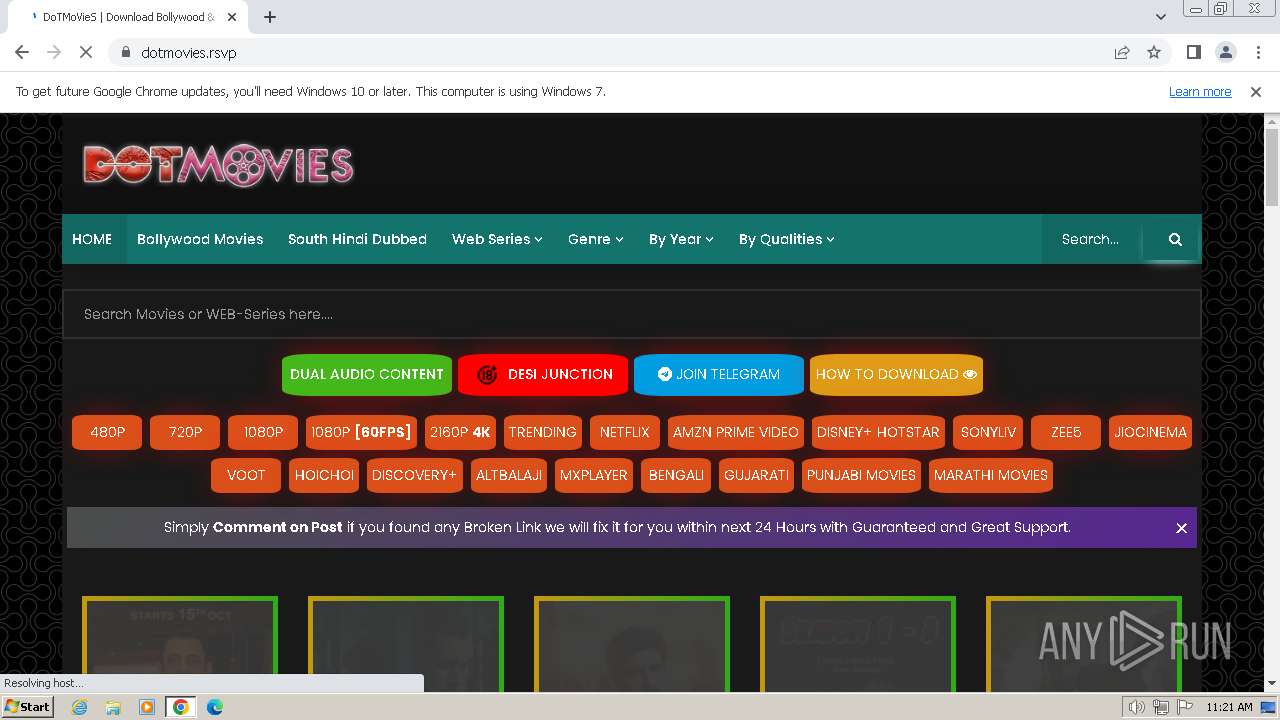
Task: Click the vertical page scrollbar thumb
Action: [1272, 167]
